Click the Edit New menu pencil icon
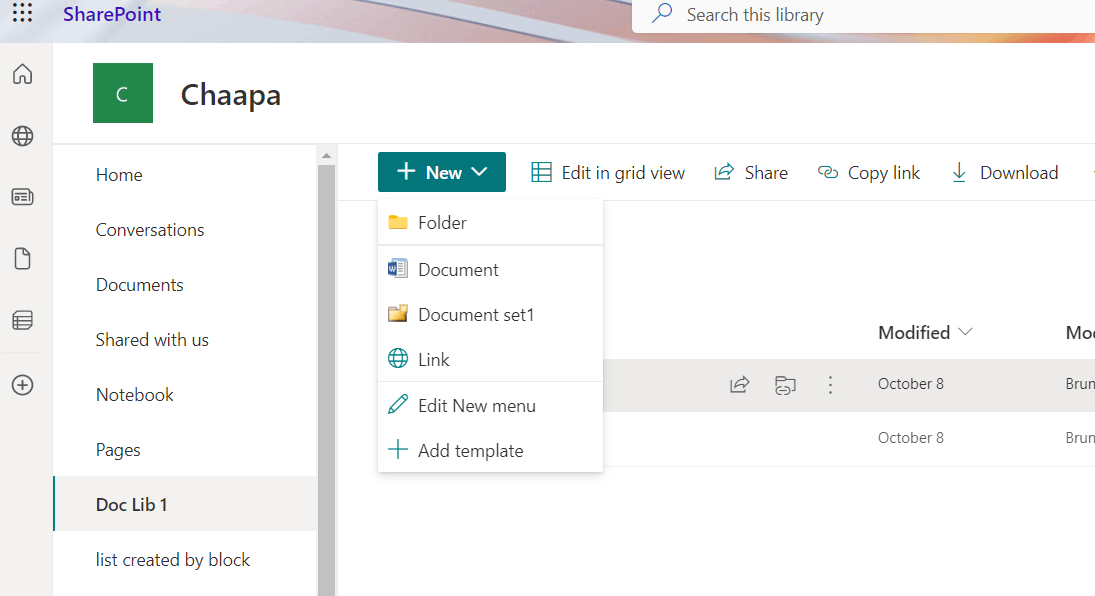This screenshot has width=1095, height=596. [398, 404]
